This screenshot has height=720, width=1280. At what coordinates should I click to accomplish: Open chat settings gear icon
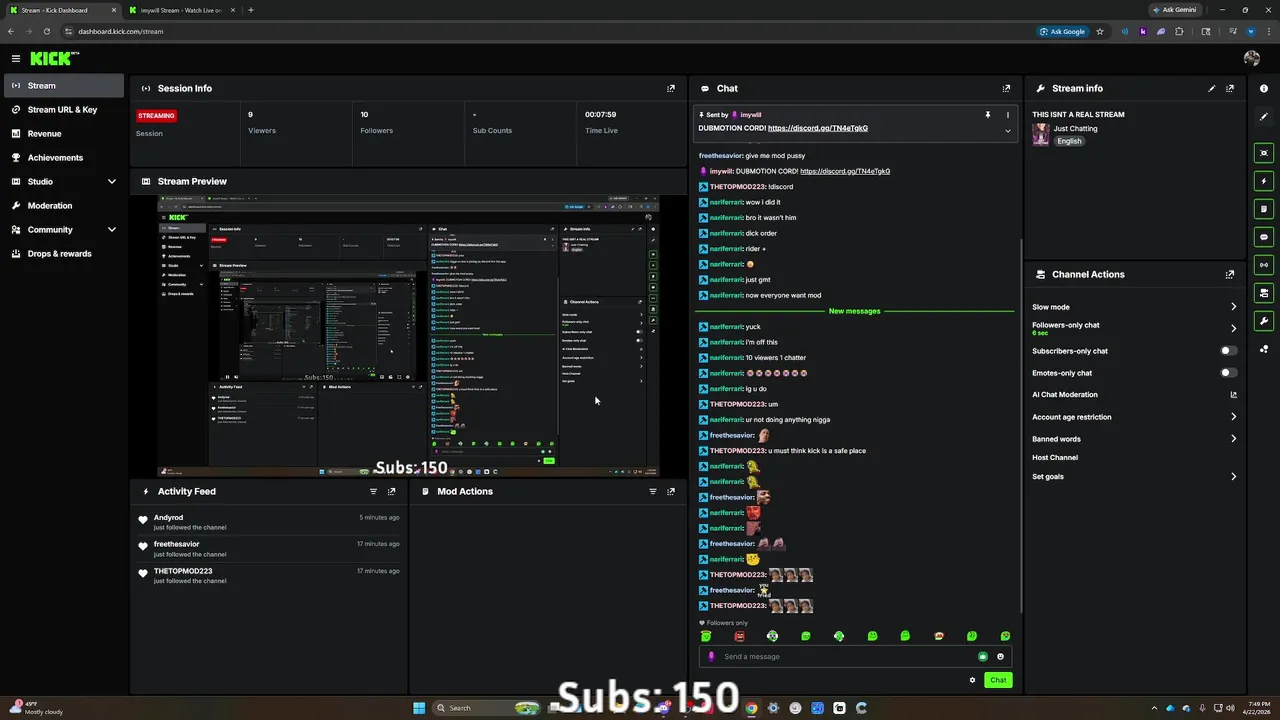point(972,680)
